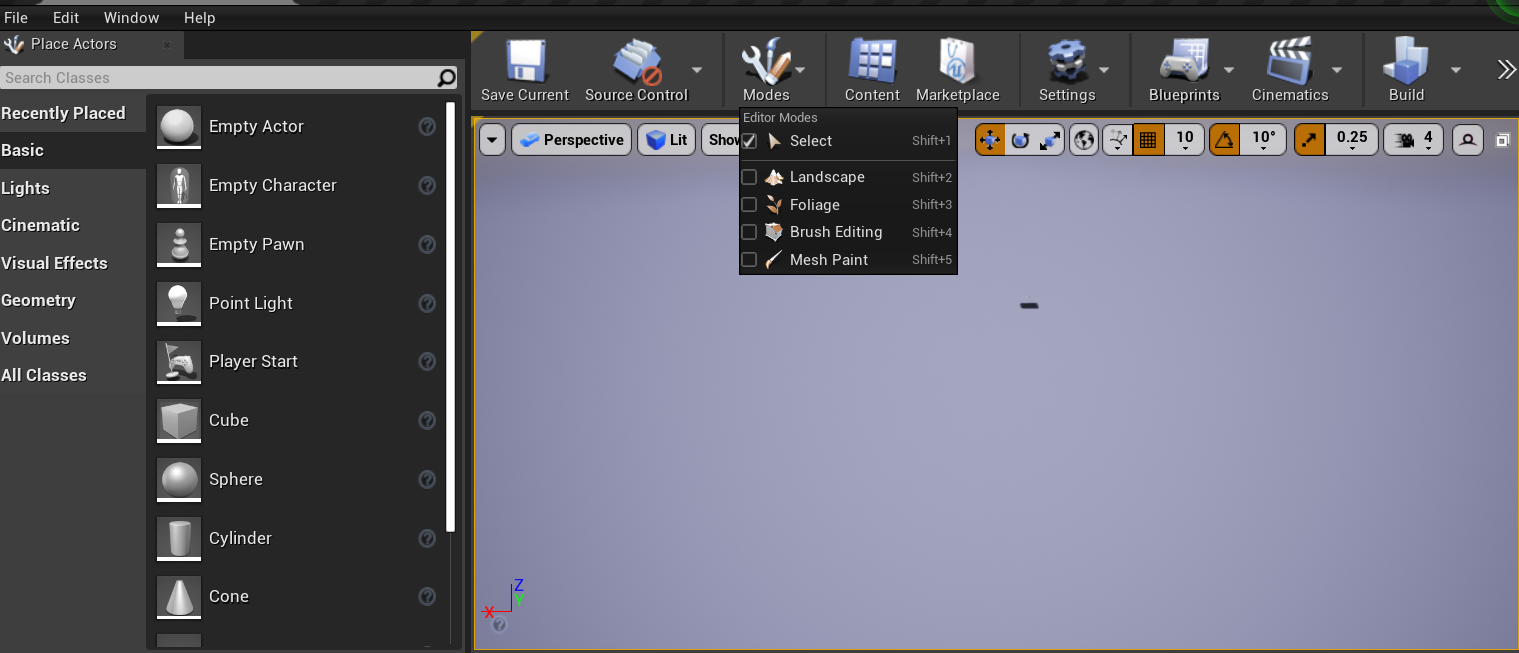Open the Blueprints dropdown arrow

[1228, 70]
